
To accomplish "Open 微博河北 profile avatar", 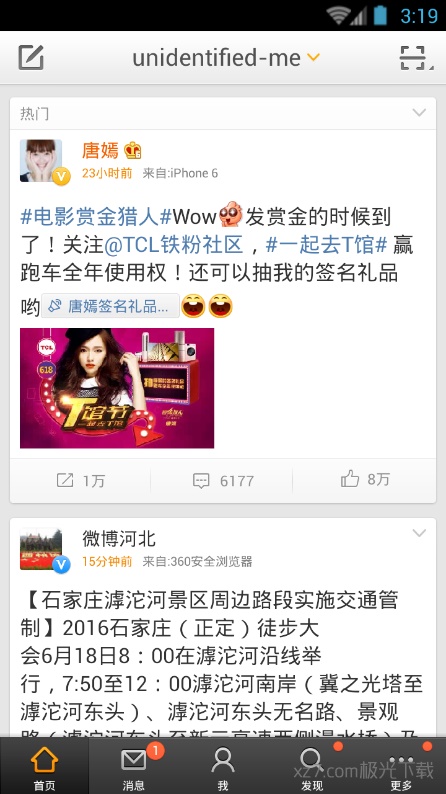I will pos(42,549).
